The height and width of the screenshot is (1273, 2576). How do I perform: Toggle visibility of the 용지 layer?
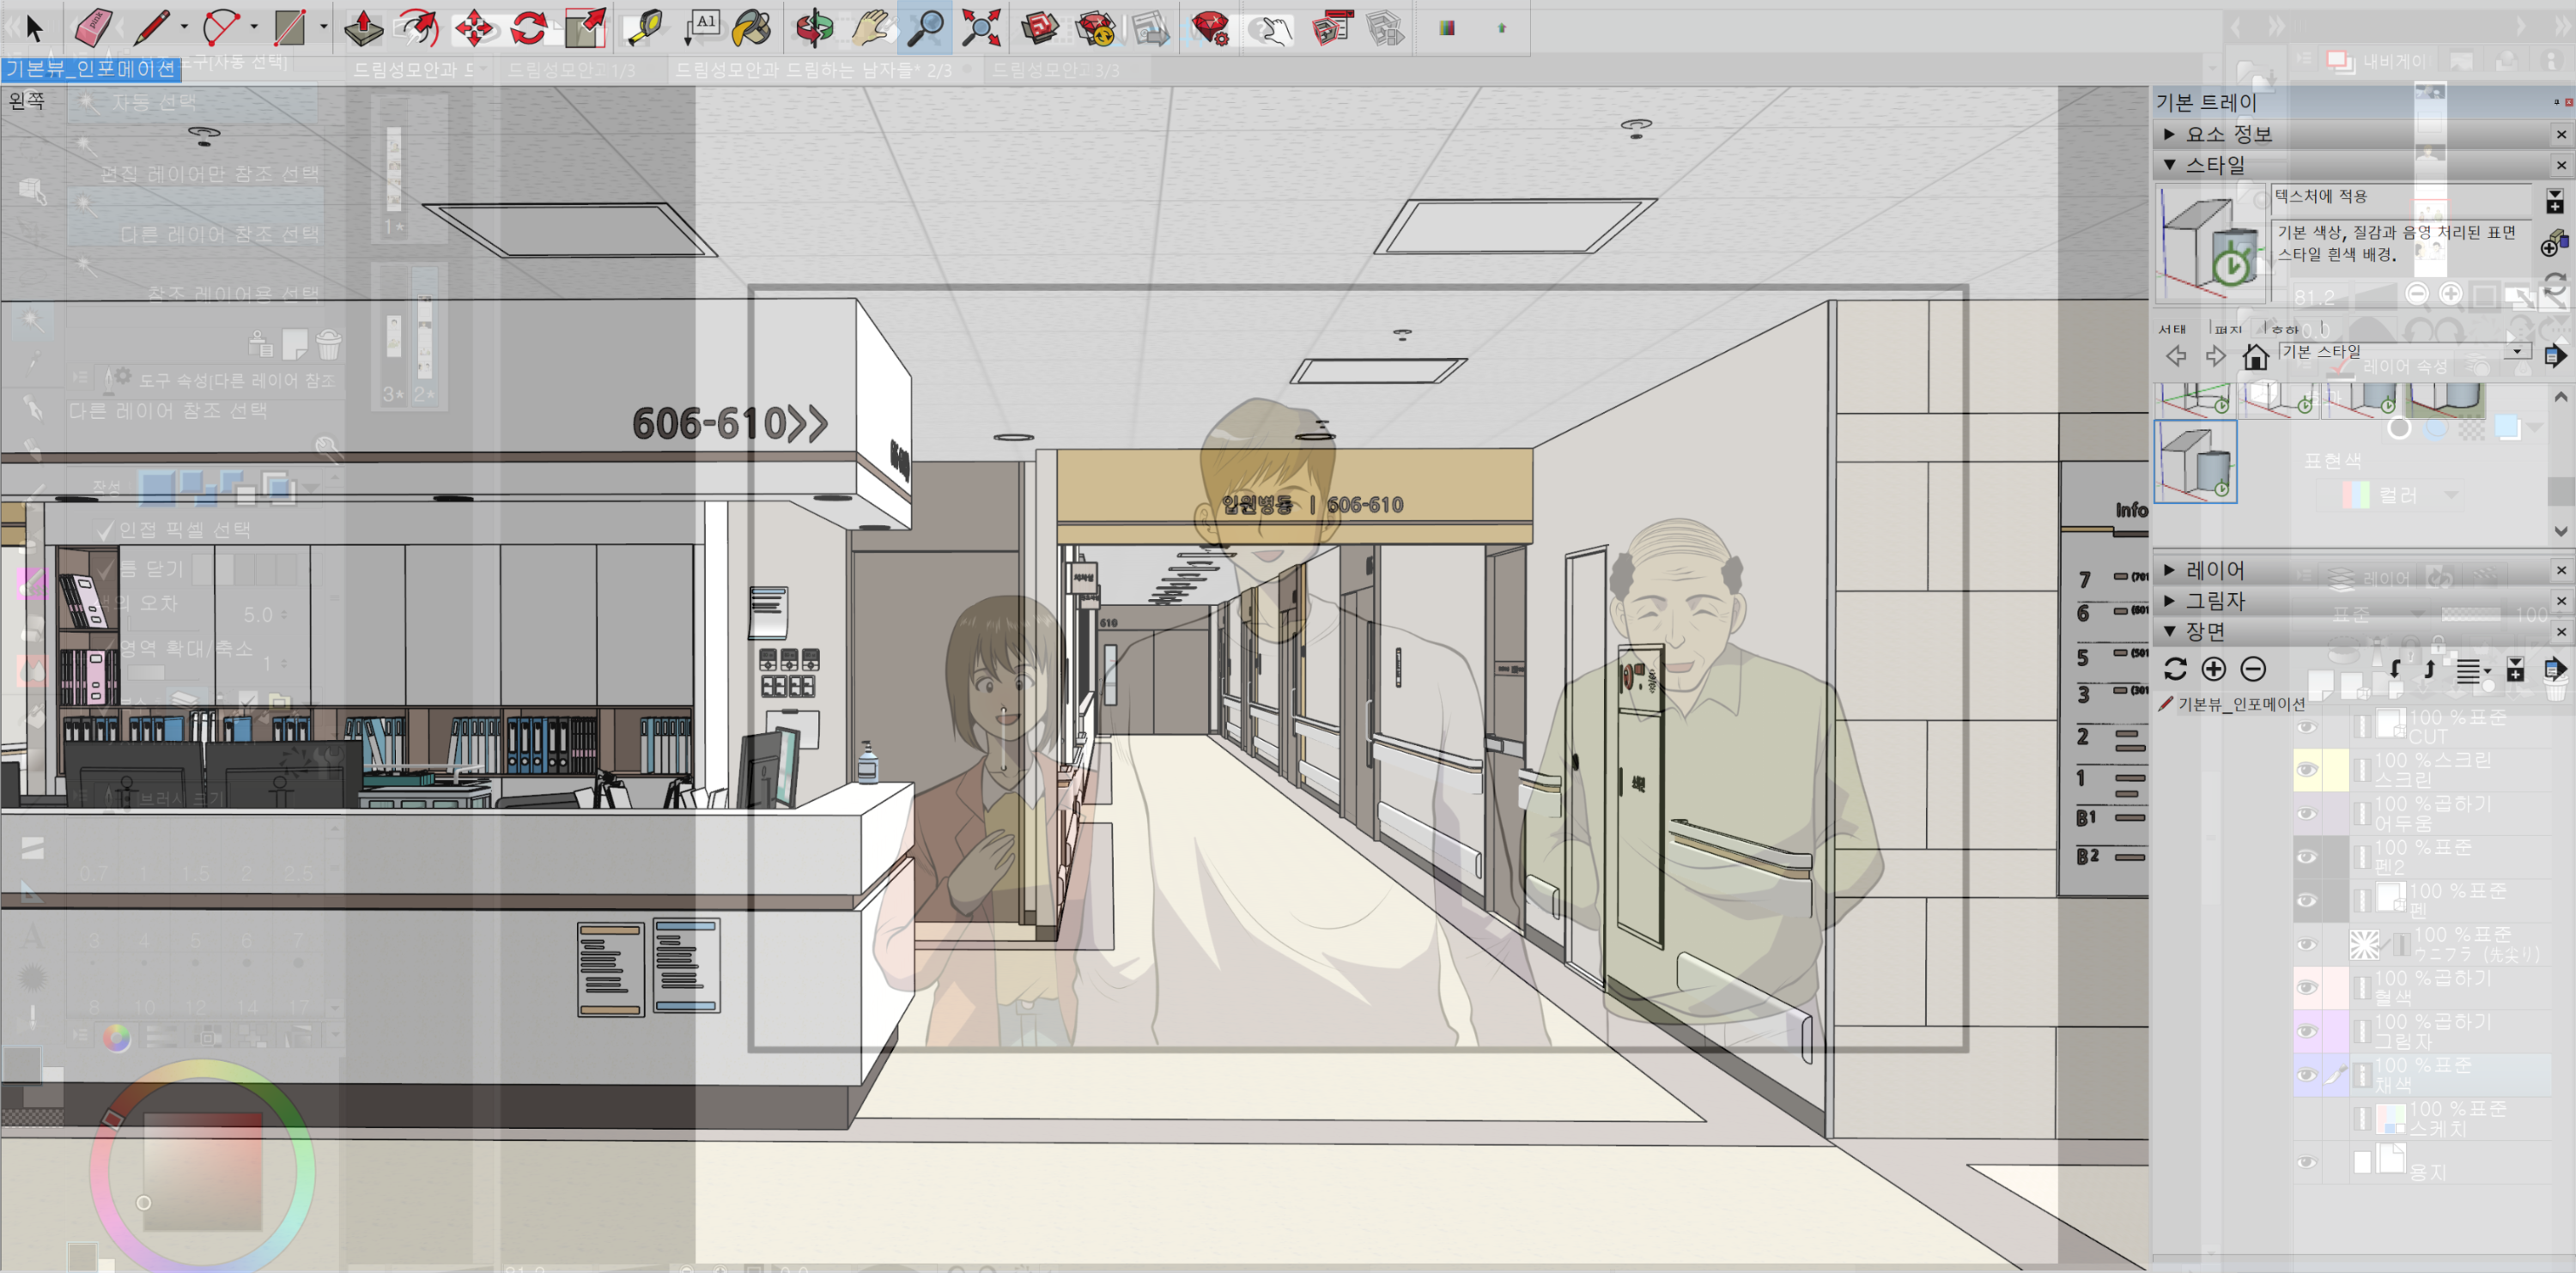[x=2306, y=1162]
